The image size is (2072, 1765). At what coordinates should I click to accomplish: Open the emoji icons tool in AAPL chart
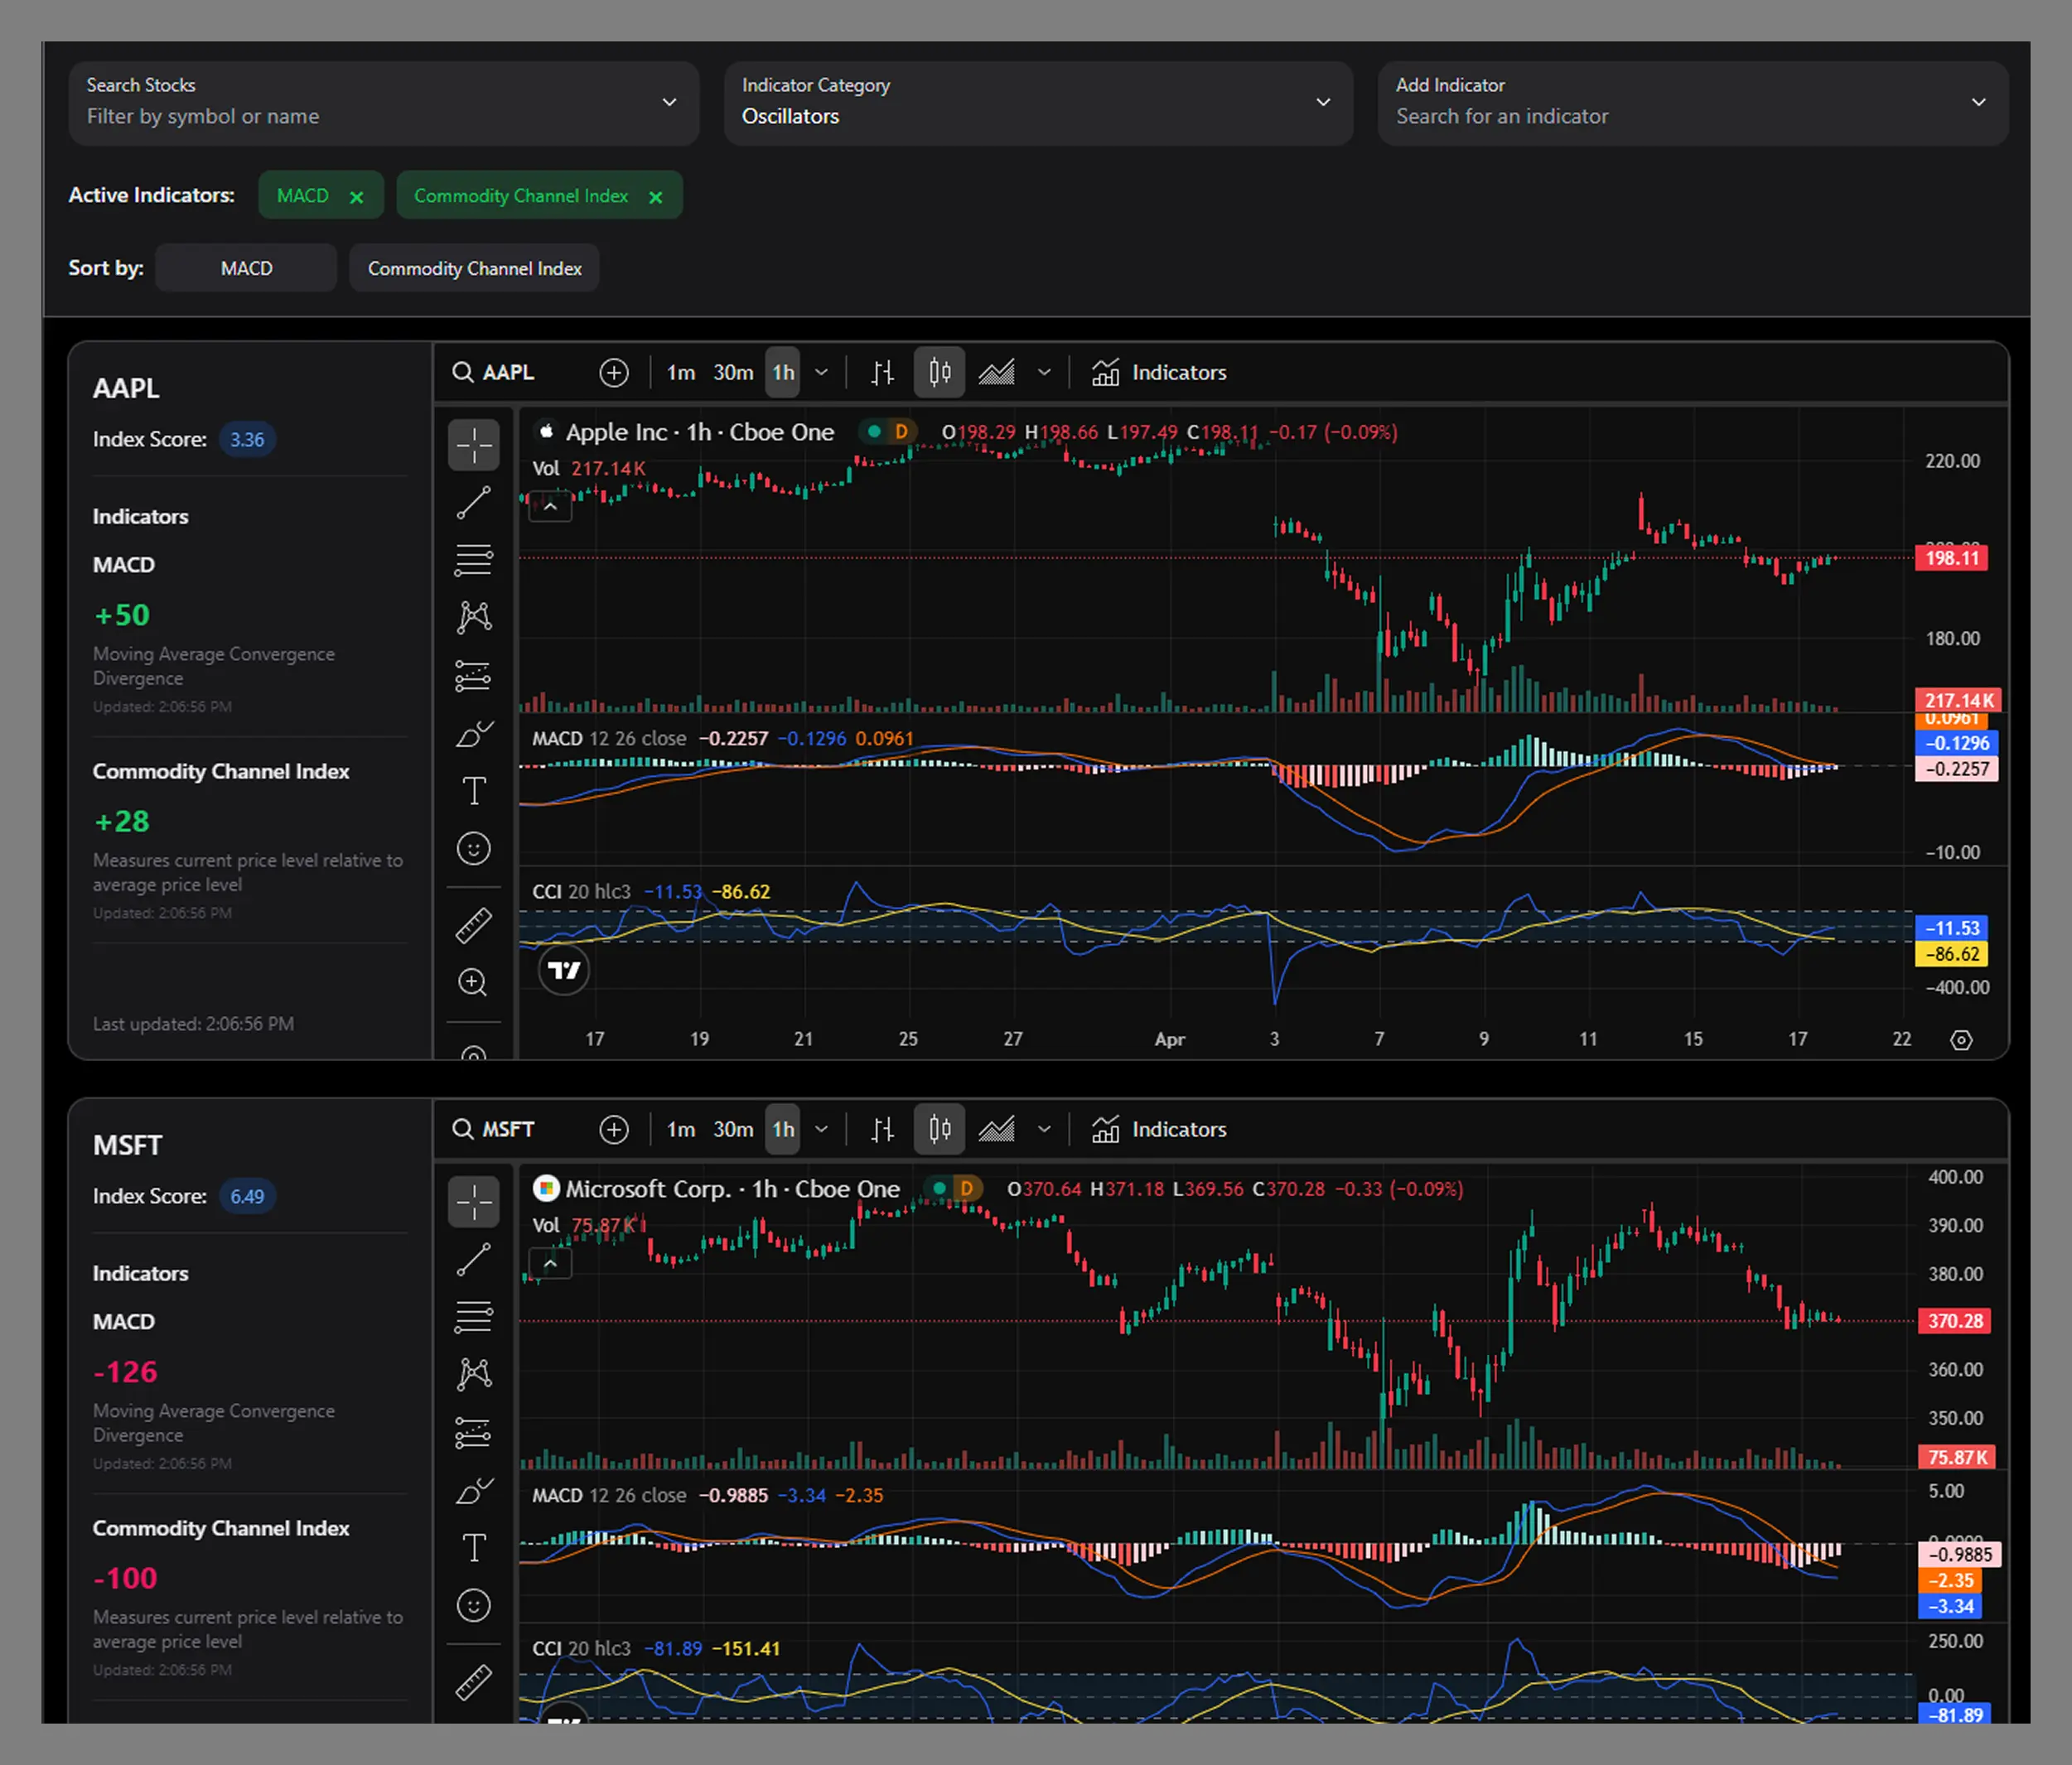(x=474, y=849)
